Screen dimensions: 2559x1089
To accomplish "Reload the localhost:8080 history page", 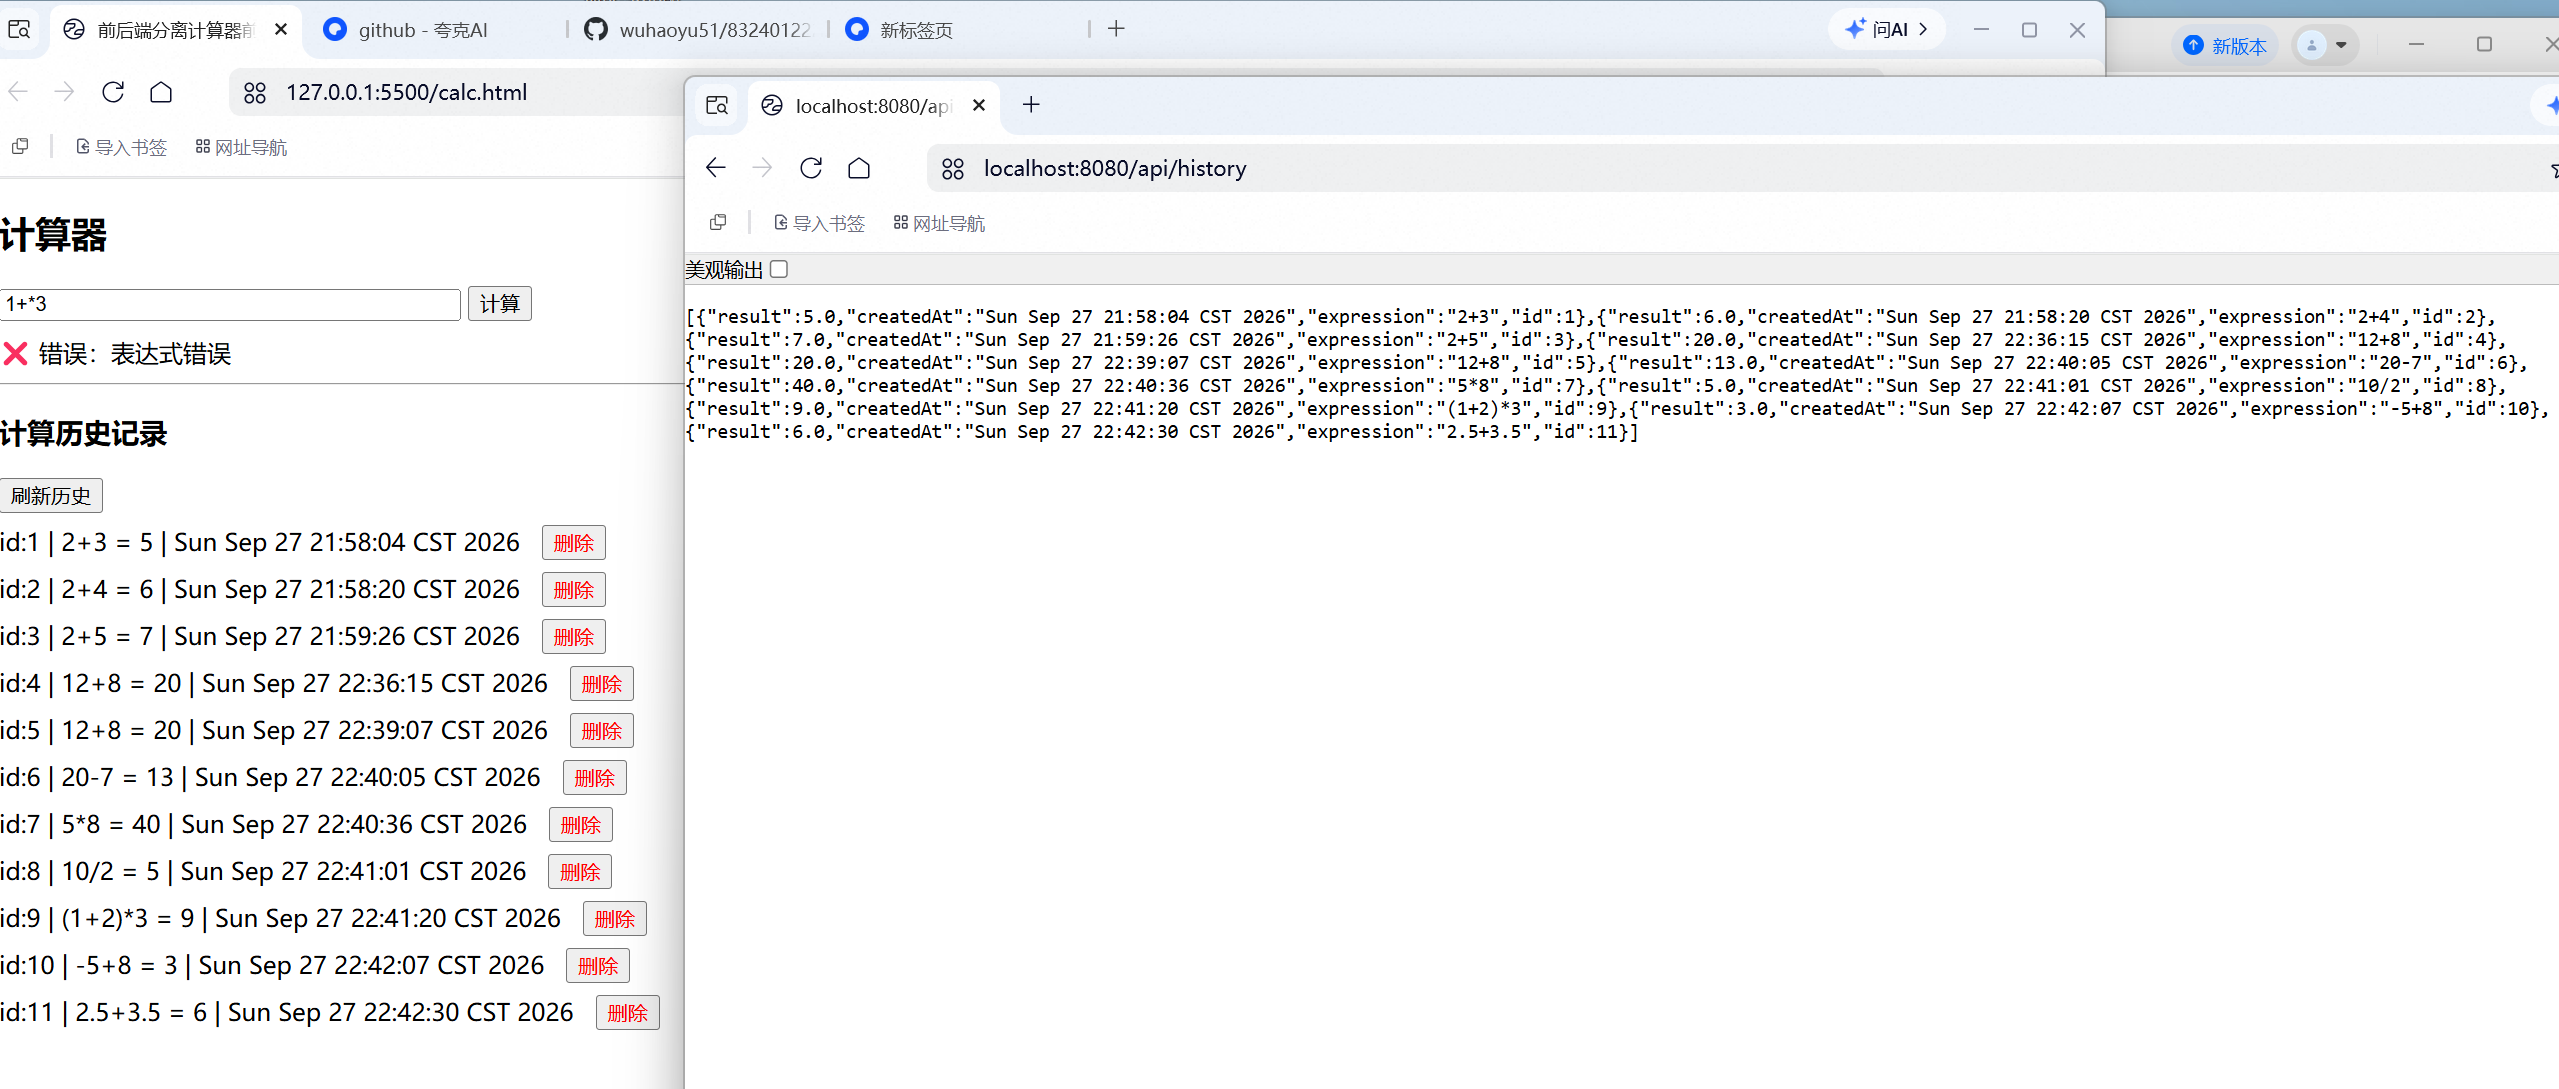I will pyautogui.click(x=811, y=168).
